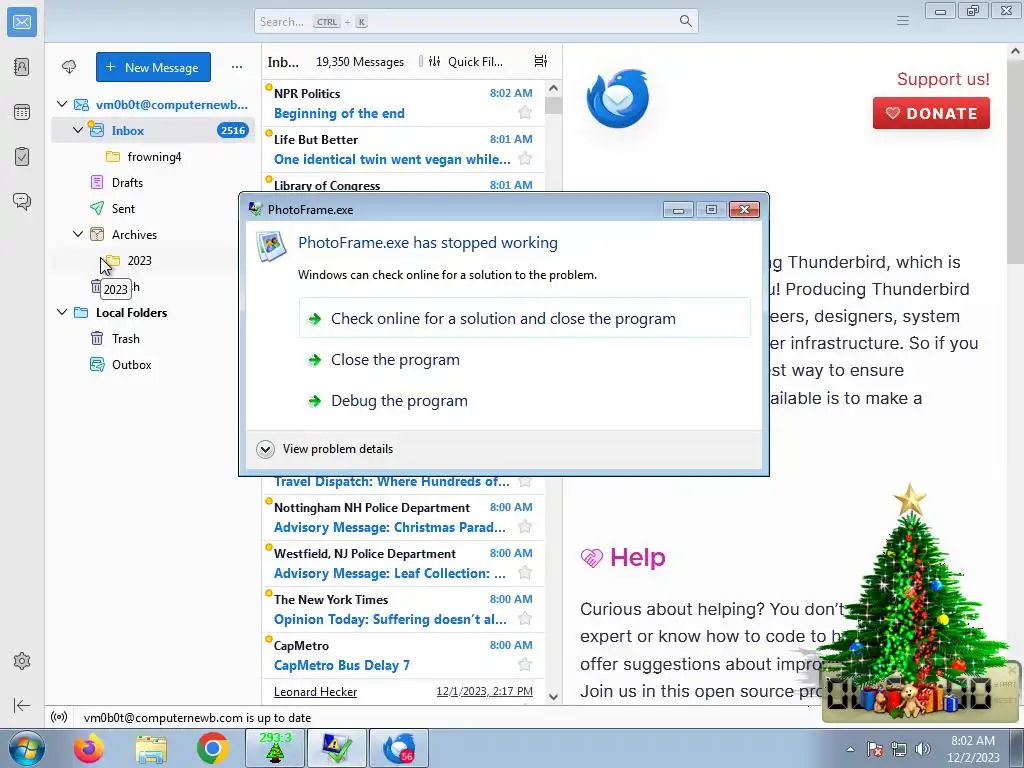Click the Thunderbird logo on the start page
The width and height of the screenshot is (1024, 768).
point(617,99)
